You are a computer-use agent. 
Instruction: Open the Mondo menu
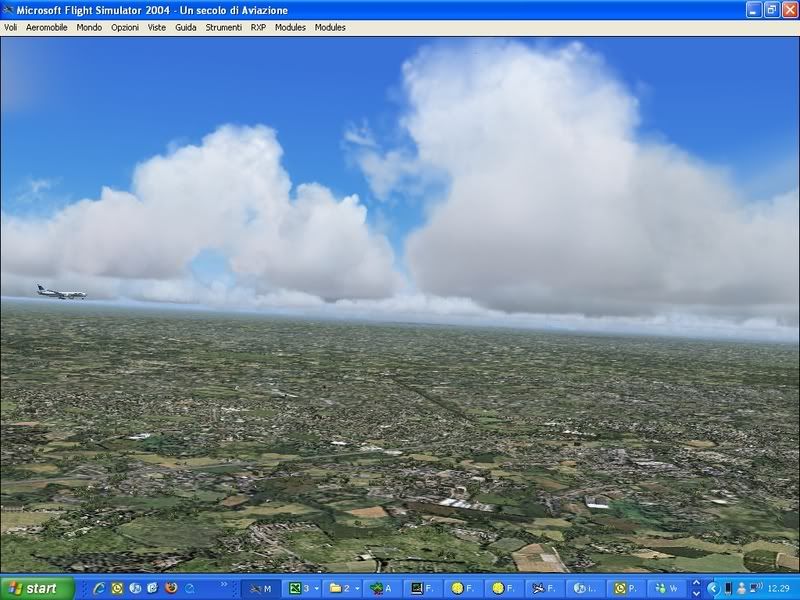89,28
